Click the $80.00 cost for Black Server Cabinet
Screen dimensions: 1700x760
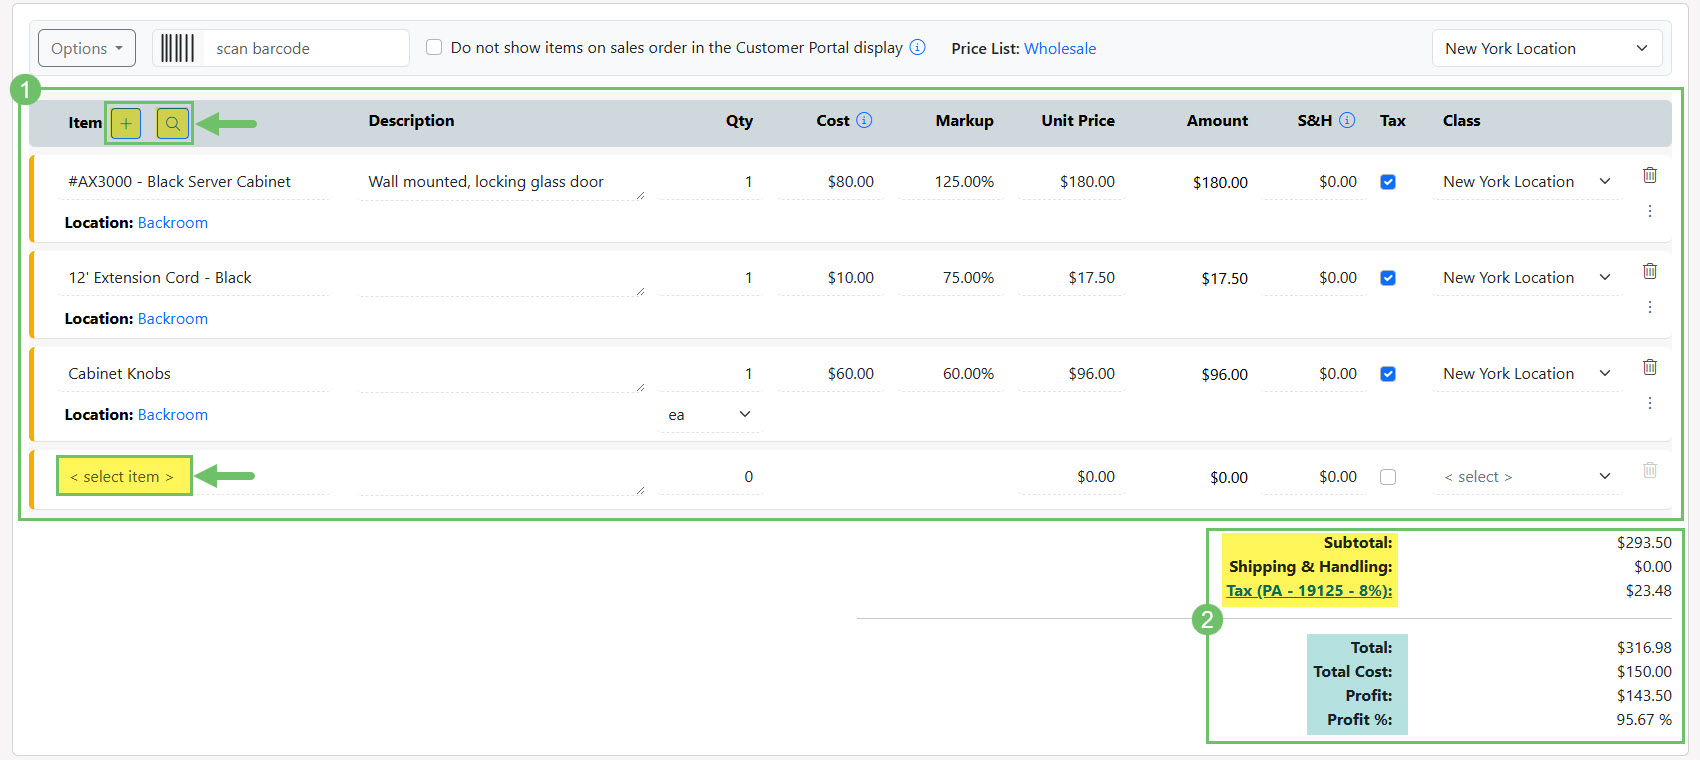830,182
